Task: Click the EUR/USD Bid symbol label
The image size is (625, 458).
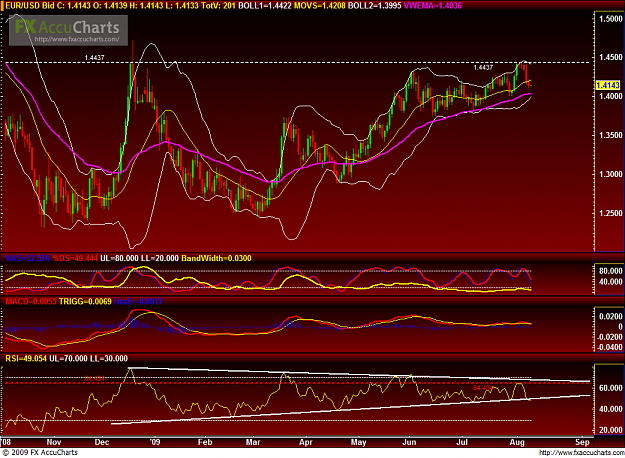Action: click(31, 6)
